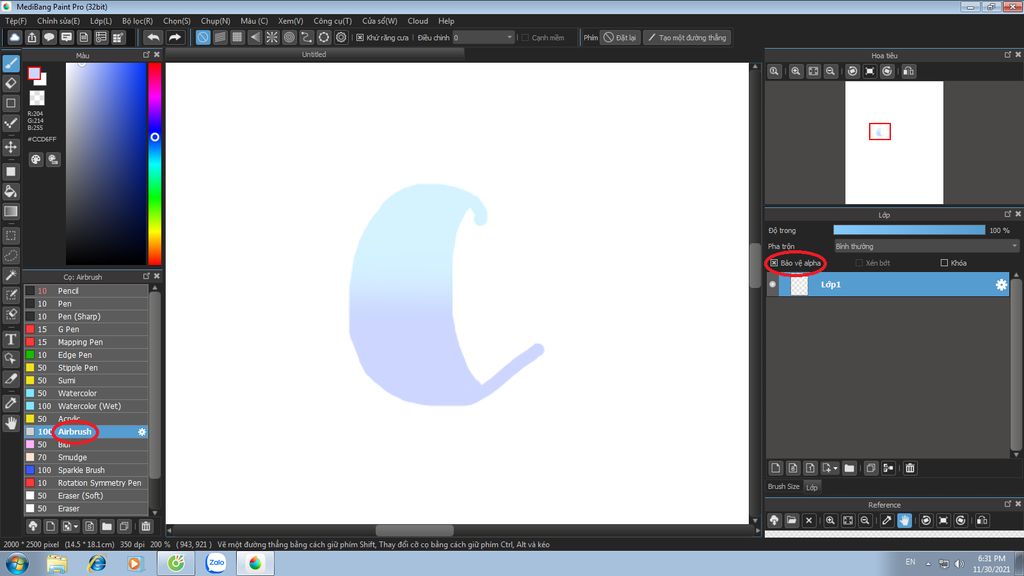Click the Độ trong opacity slider
This screenshot has width=1024, height=576.
click(x=909, y=230)
